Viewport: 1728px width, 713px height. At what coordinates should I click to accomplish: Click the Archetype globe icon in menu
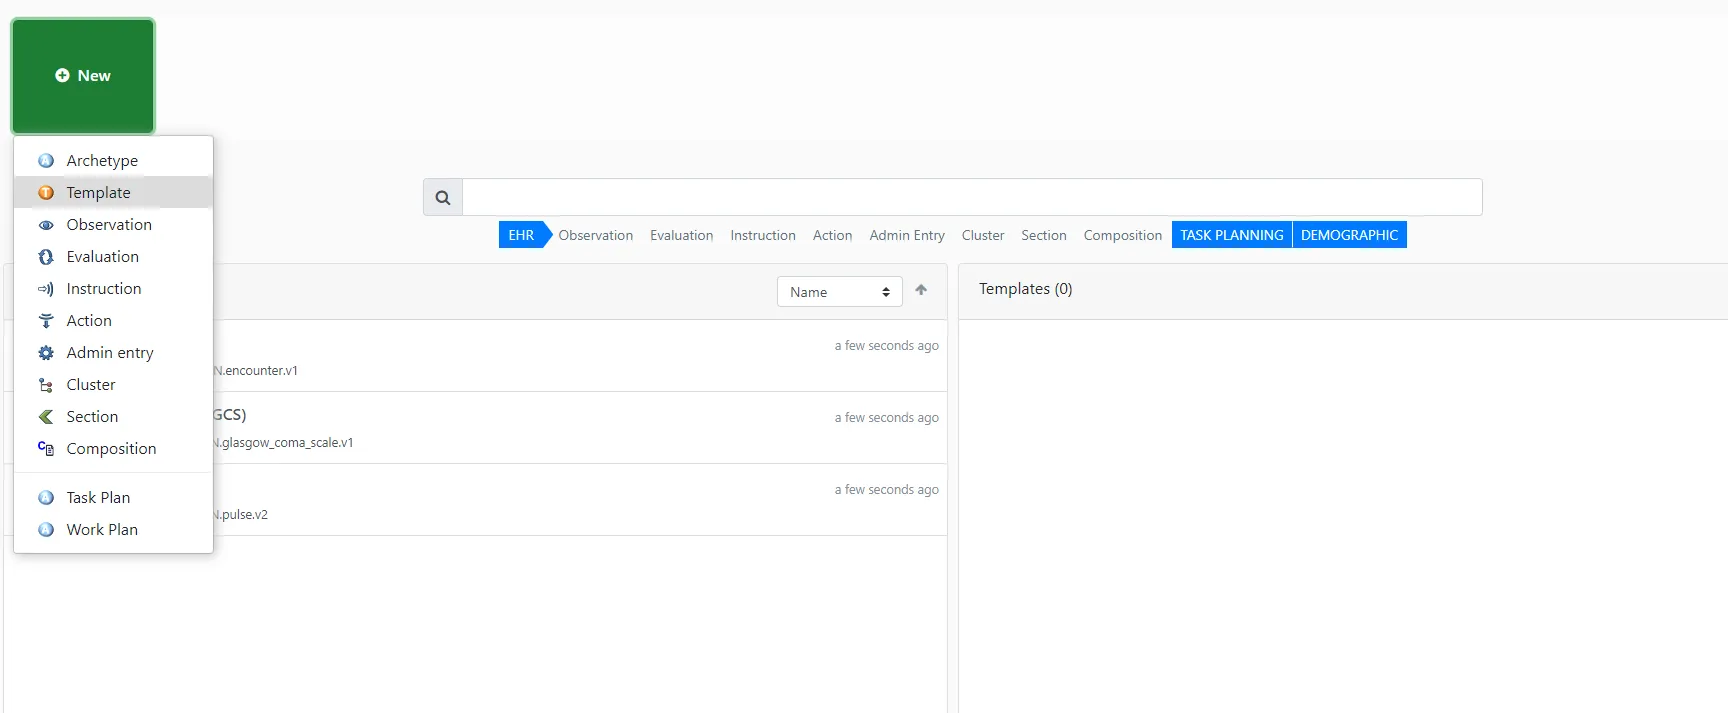[46, 161]
